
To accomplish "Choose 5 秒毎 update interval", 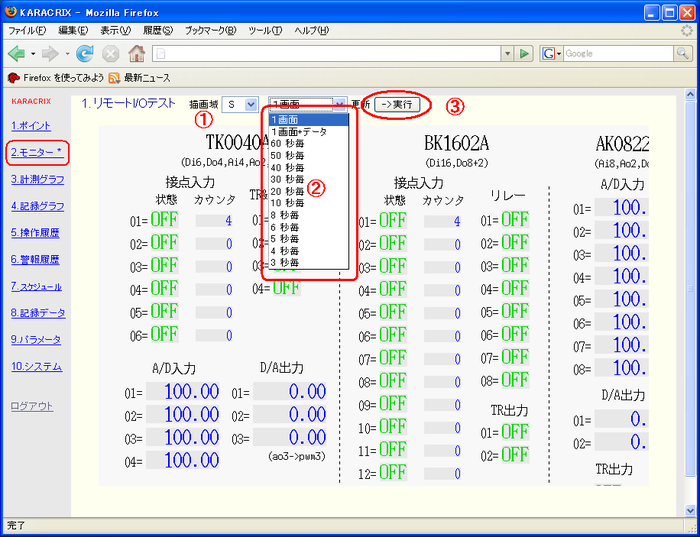I will pos(308,239).
